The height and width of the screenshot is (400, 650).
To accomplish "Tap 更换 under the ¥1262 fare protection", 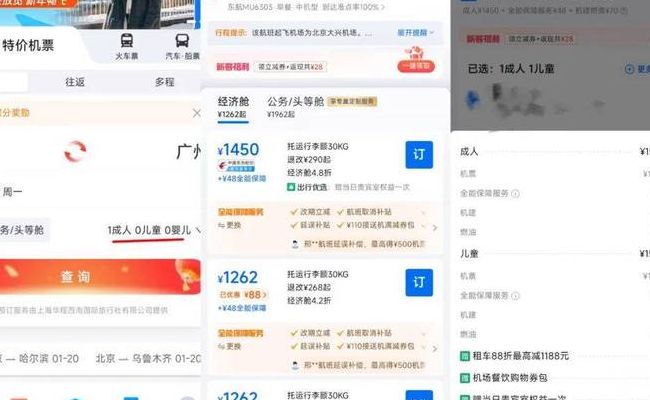I will [x=230, y=346].
